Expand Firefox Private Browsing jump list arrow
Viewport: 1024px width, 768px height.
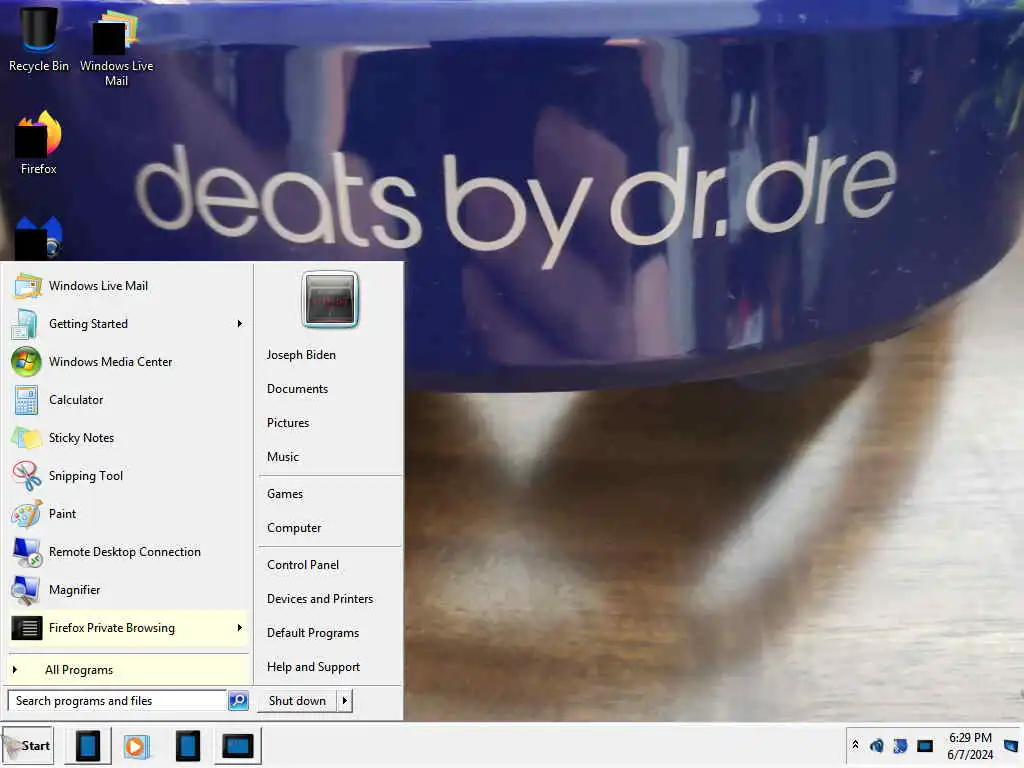click(x=240, y=628)
